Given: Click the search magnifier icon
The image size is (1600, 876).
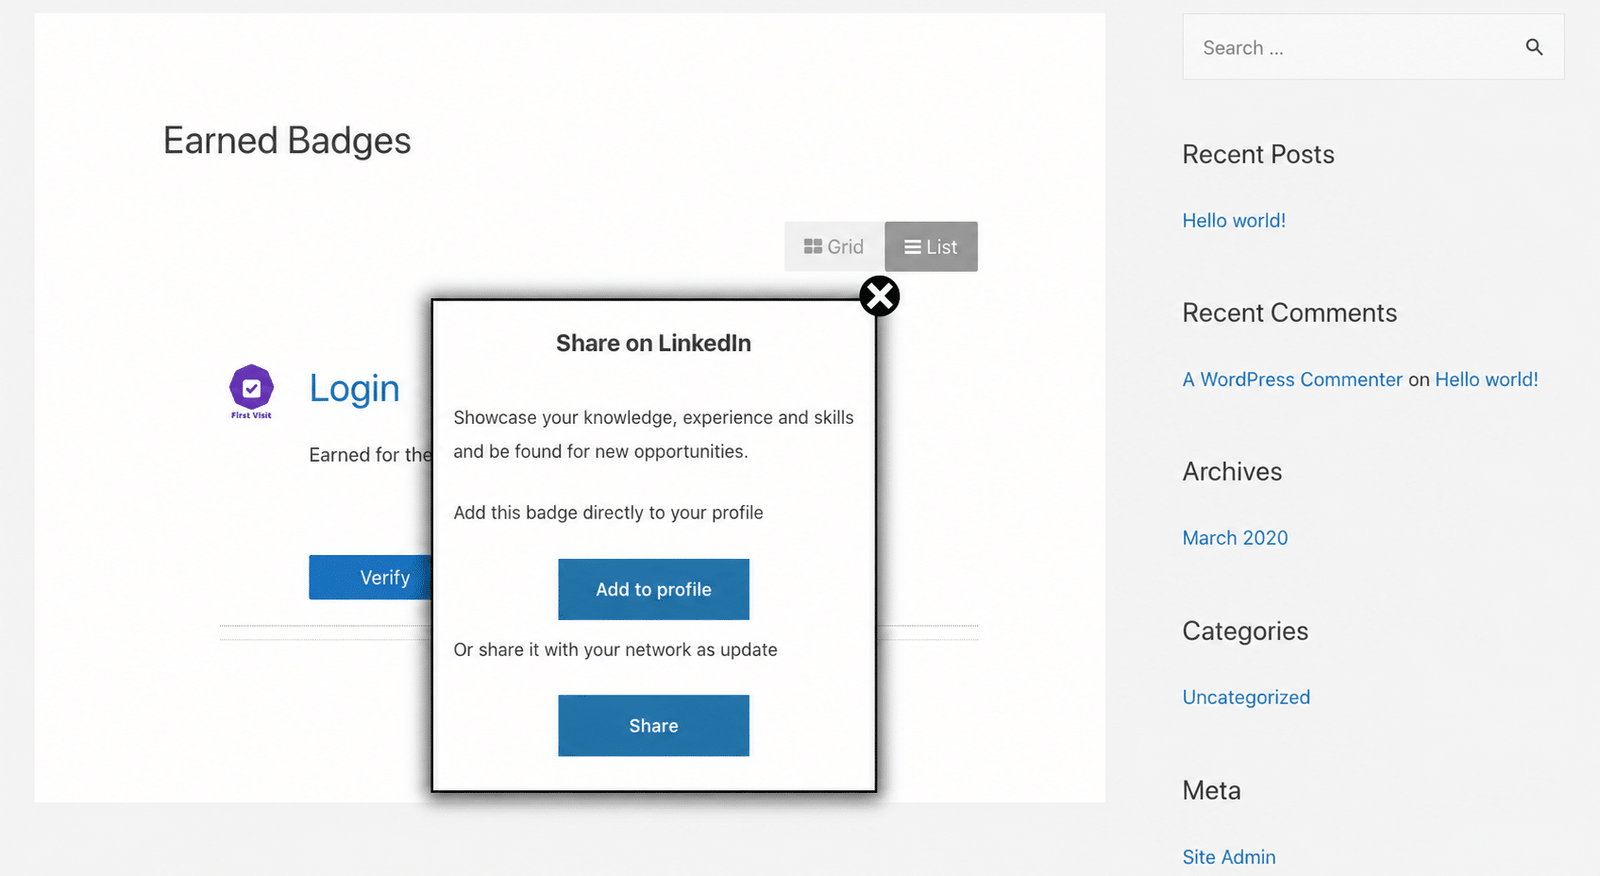Looking at the screenshot, I should click(1534, 47).
